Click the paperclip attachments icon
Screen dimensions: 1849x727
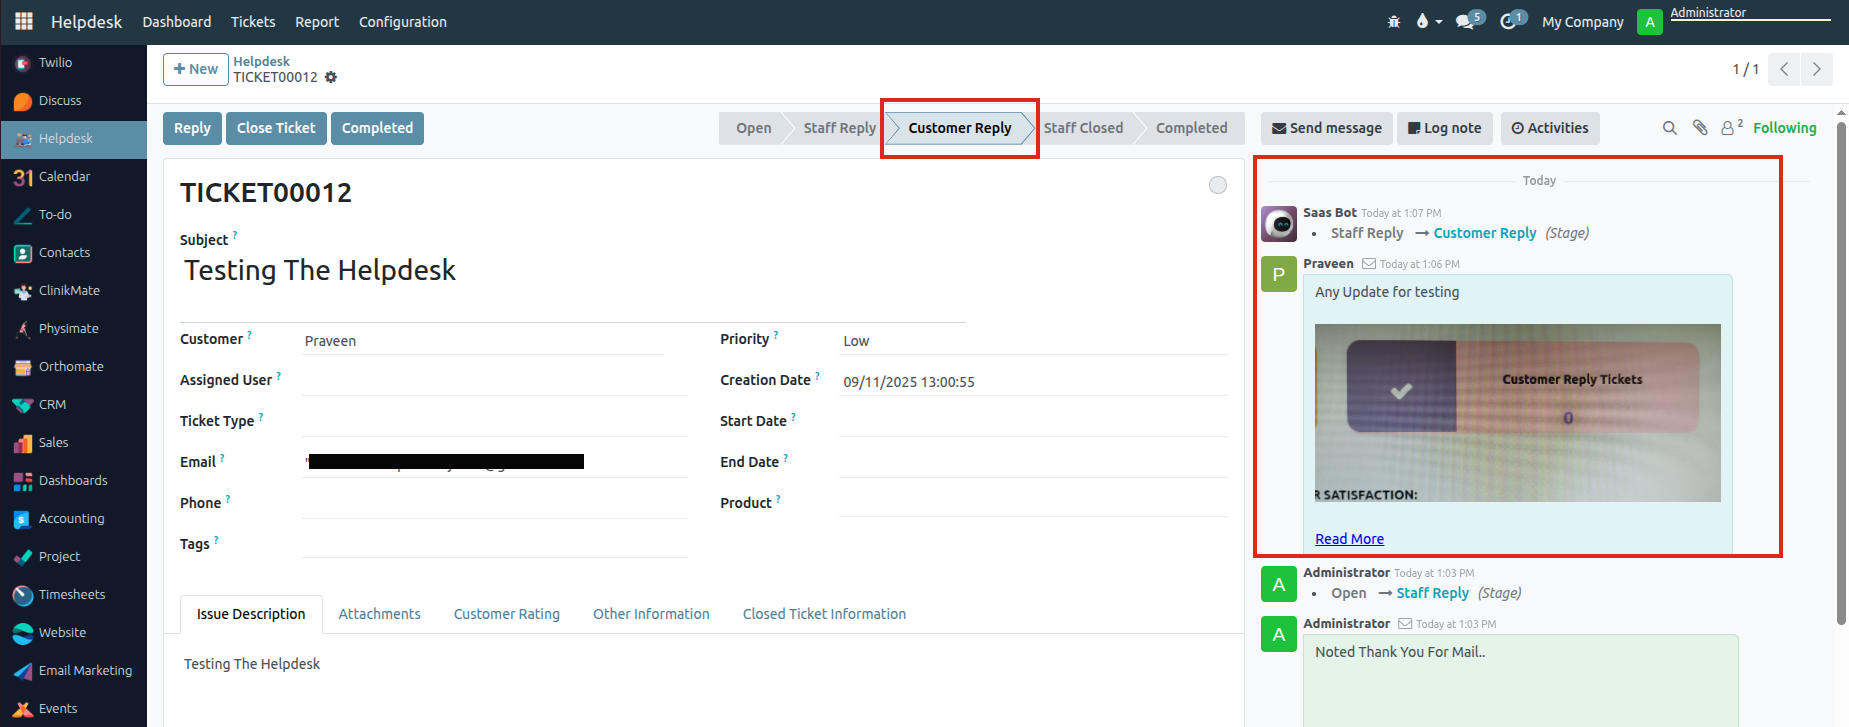(1699, 128)
